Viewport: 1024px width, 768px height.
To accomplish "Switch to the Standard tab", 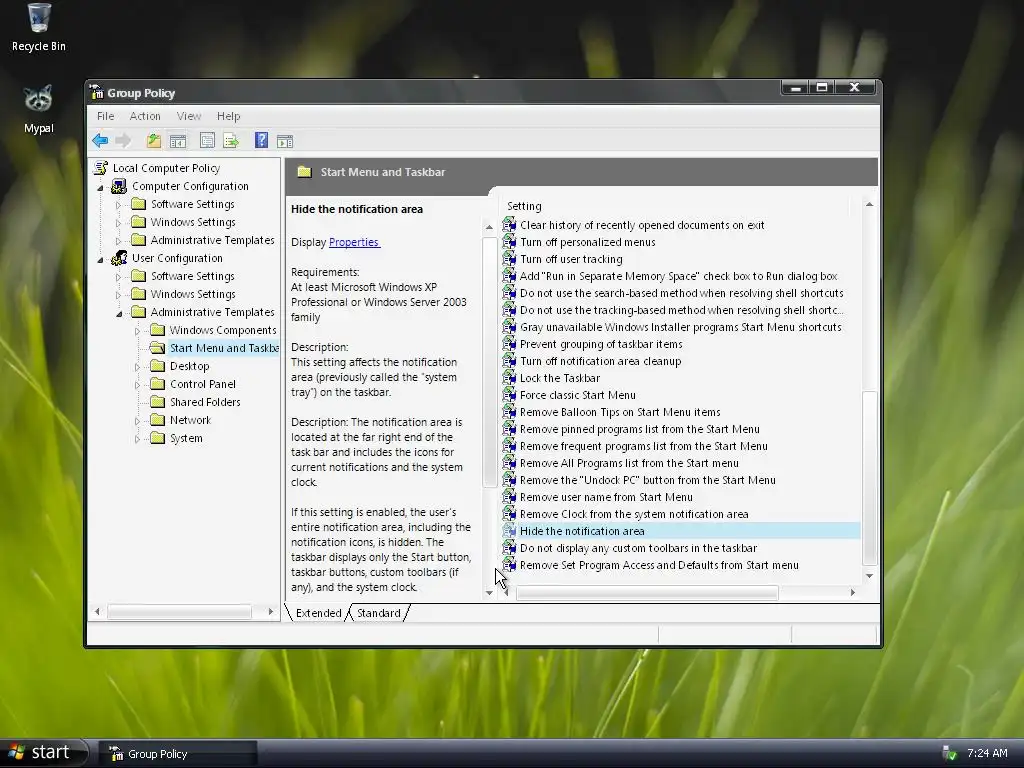I will [378, 613].
